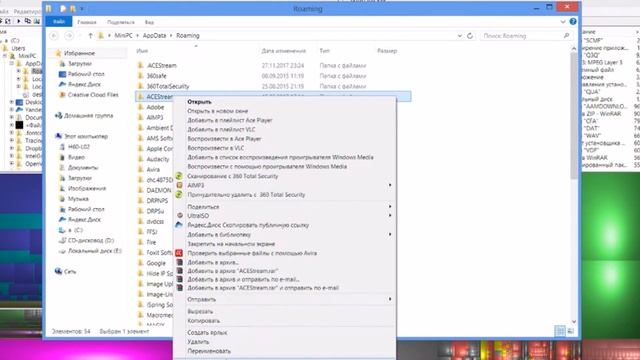Click the AIMP3 icon in context menu

[179, 185]
